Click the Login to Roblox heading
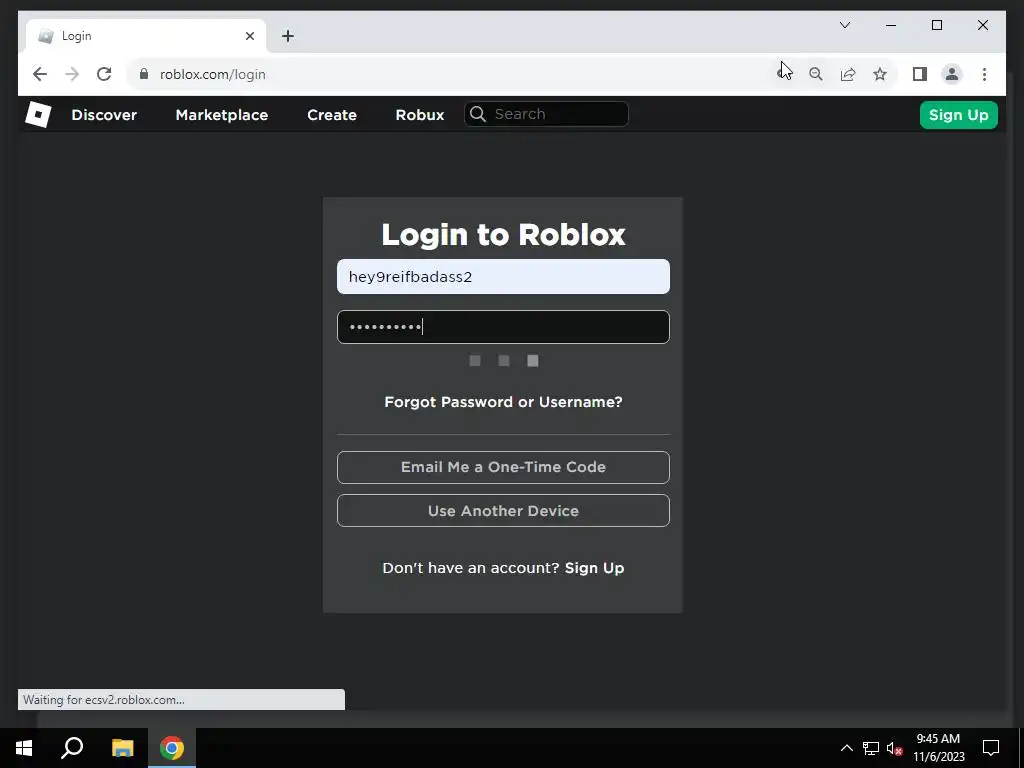 click(x=503, y=234)
